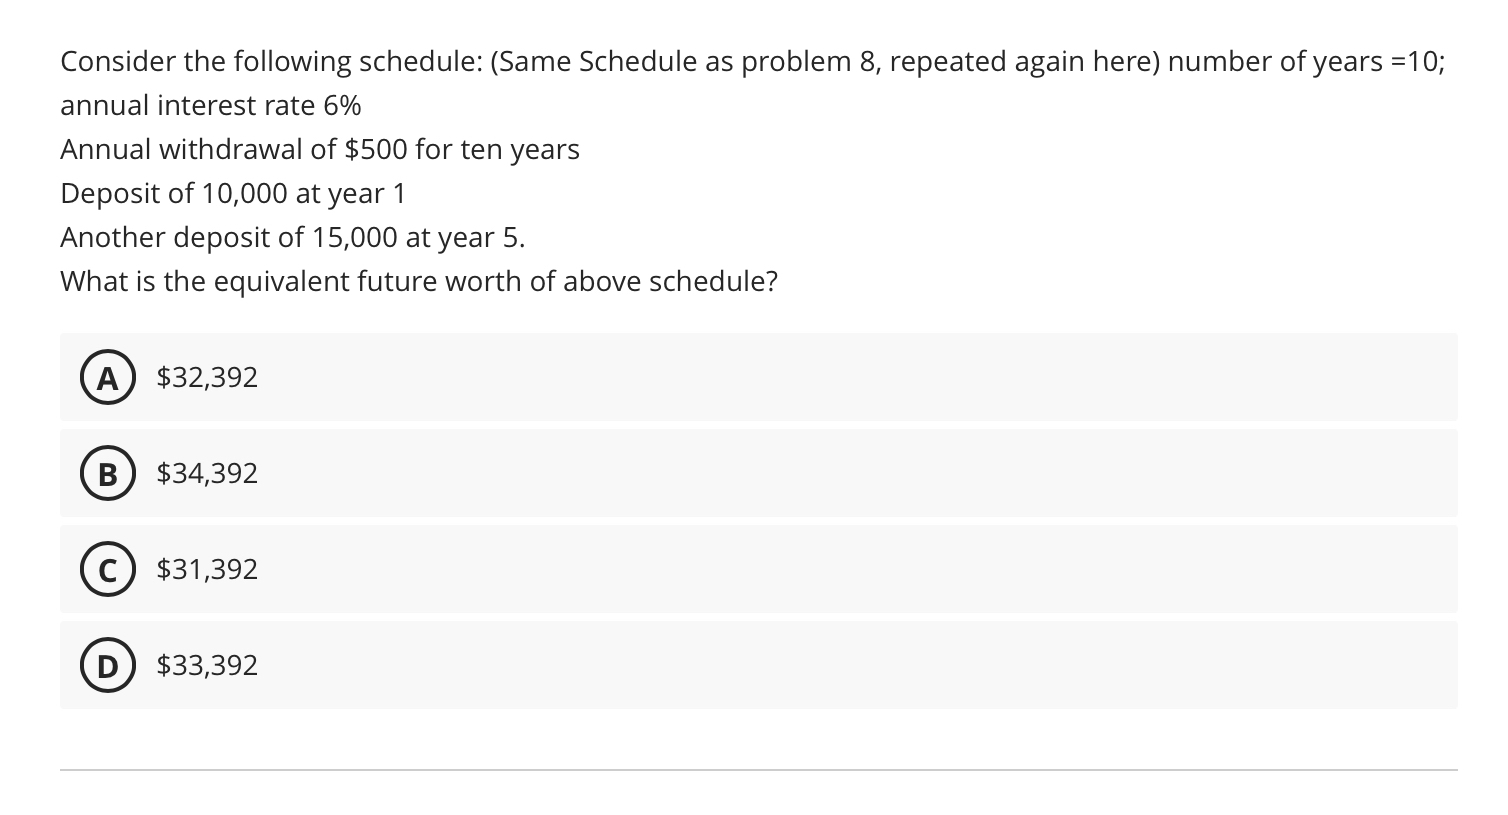1508x815 pixels.
Task: Click the $31,392 answer label
Action: (x=207, y=569)
